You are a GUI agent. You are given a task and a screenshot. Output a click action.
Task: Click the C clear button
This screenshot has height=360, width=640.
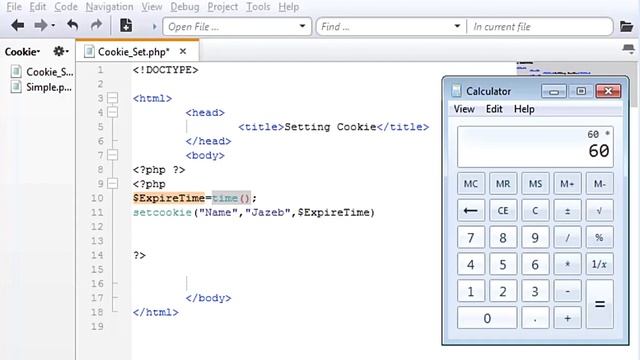pos(535,211)
